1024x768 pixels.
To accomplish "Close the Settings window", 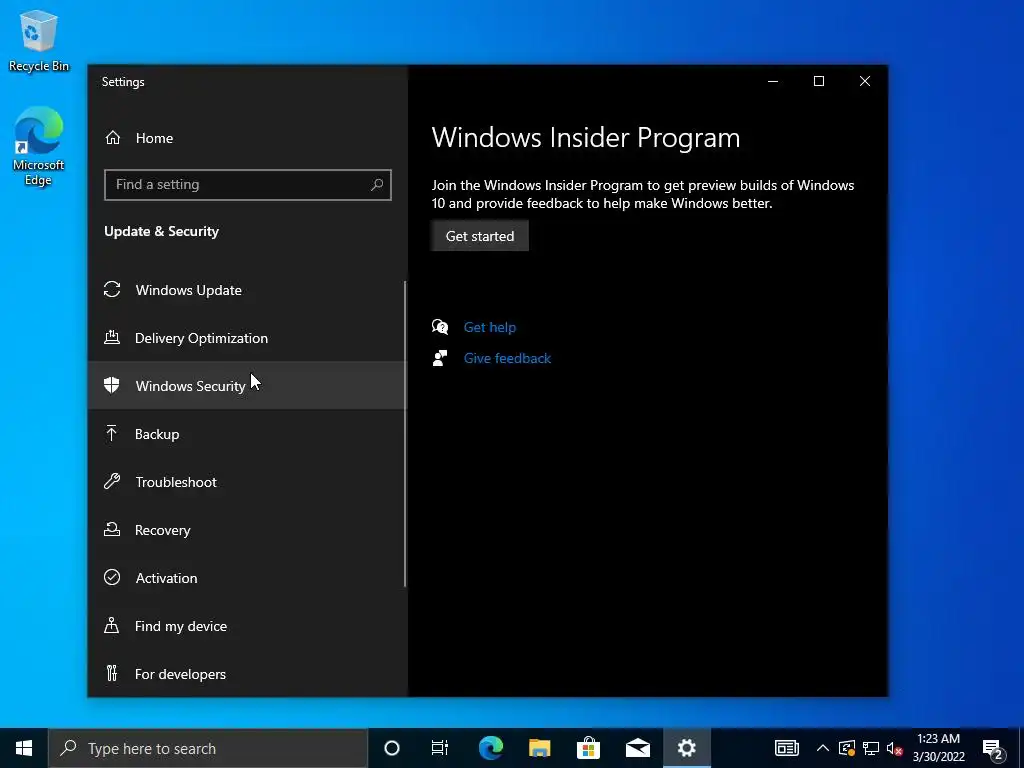I will (x=865, y=81).
